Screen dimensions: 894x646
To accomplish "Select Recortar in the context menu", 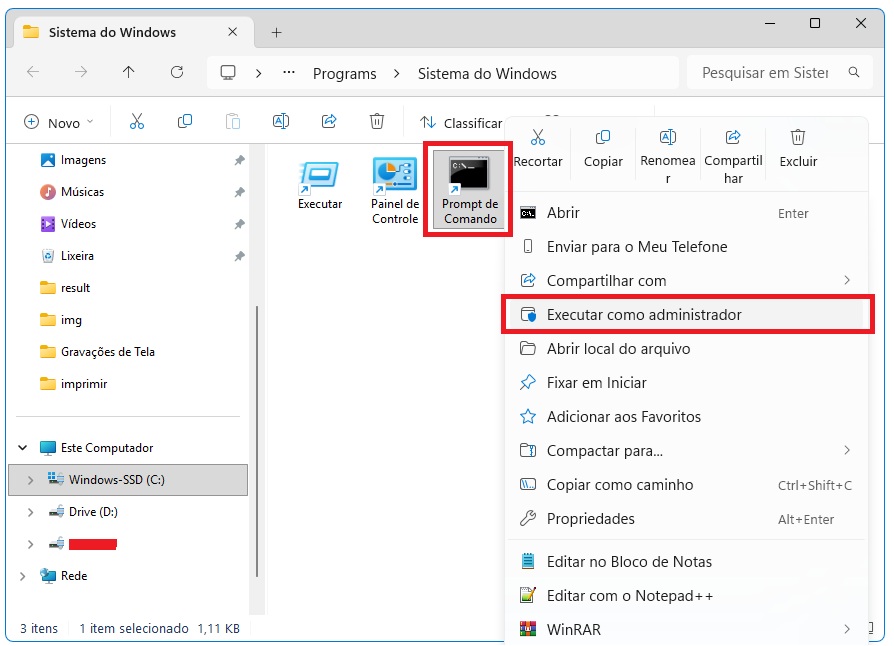I will point(538,148).
